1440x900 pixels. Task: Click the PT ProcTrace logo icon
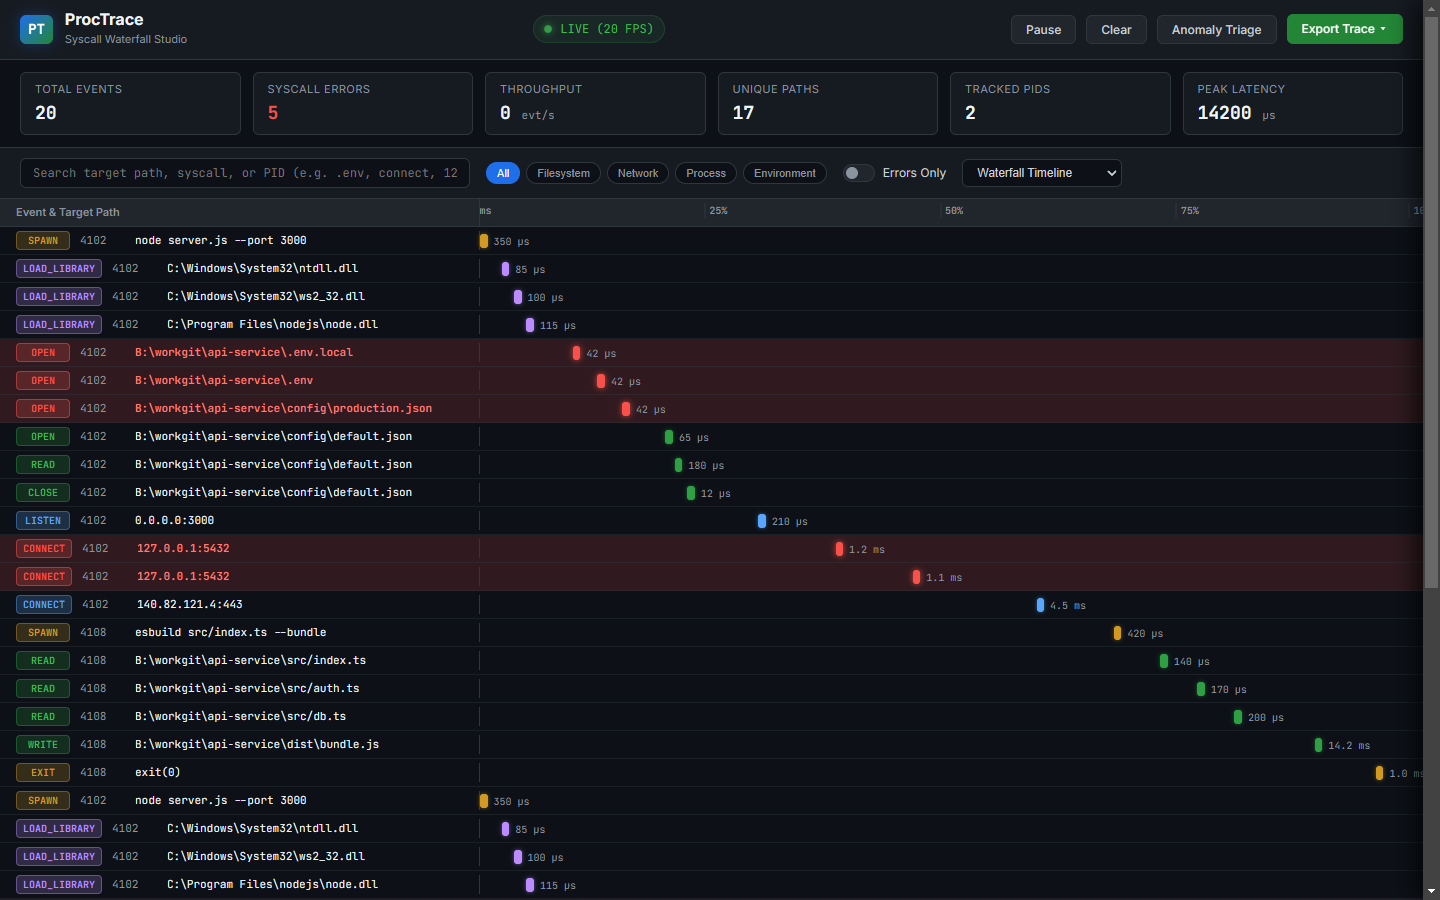tap(36, 29)
